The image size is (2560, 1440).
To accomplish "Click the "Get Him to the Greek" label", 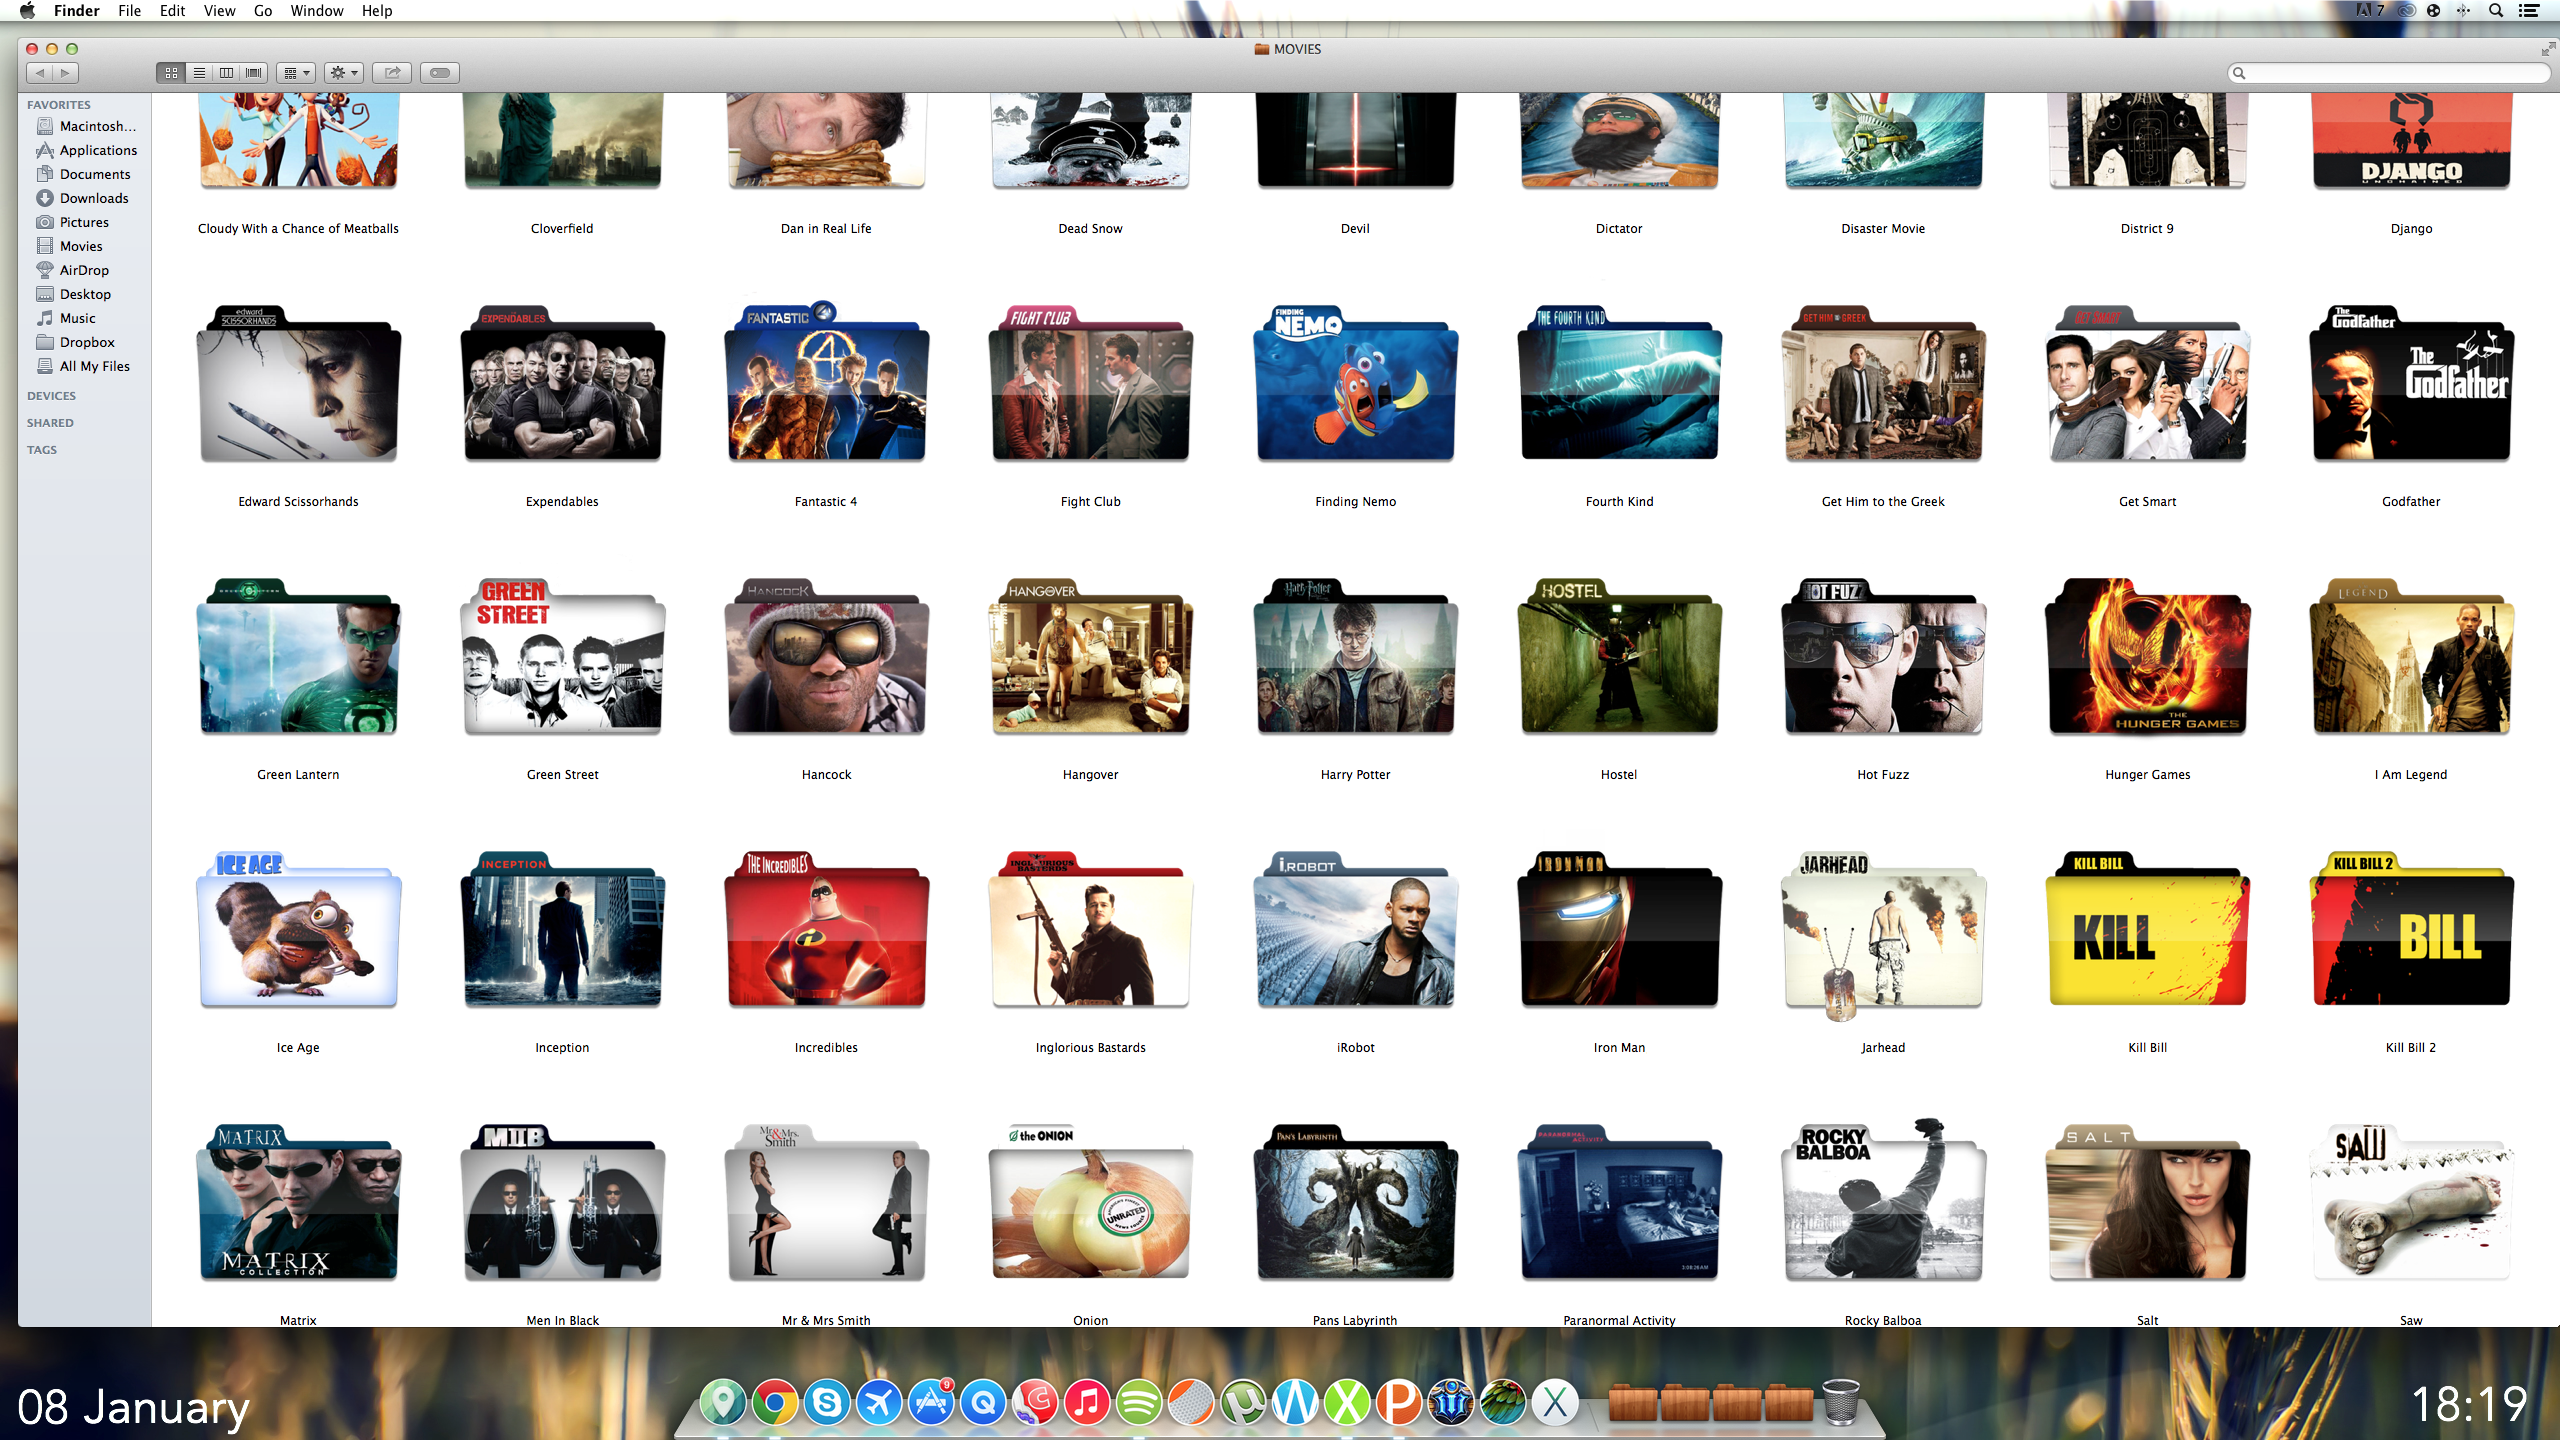I will pos(1883,502).
